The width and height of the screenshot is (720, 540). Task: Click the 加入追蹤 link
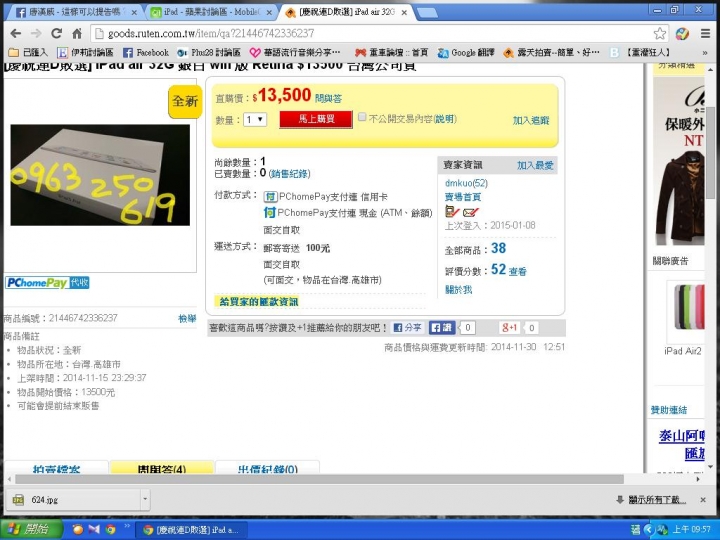531,120
